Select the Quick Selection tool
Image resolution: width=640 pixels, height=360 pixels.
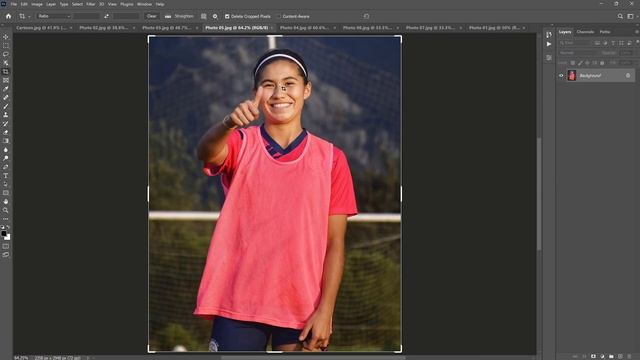coord(6,63)
